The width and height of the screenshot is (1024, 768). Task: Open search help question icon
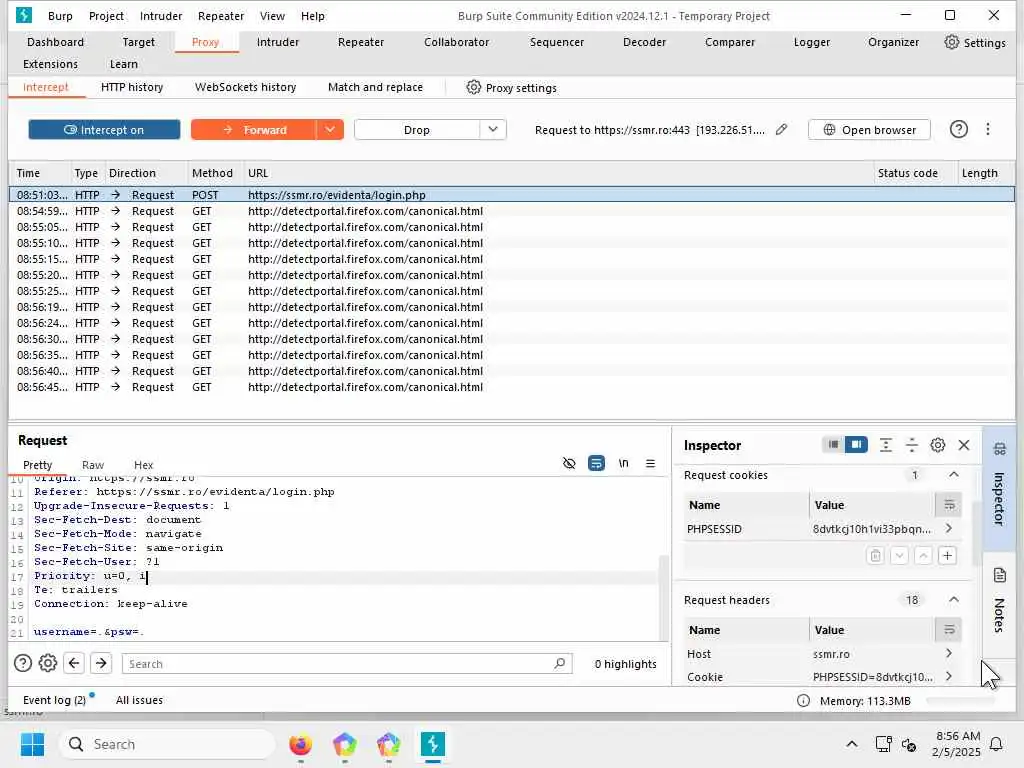tap(23, 664)
